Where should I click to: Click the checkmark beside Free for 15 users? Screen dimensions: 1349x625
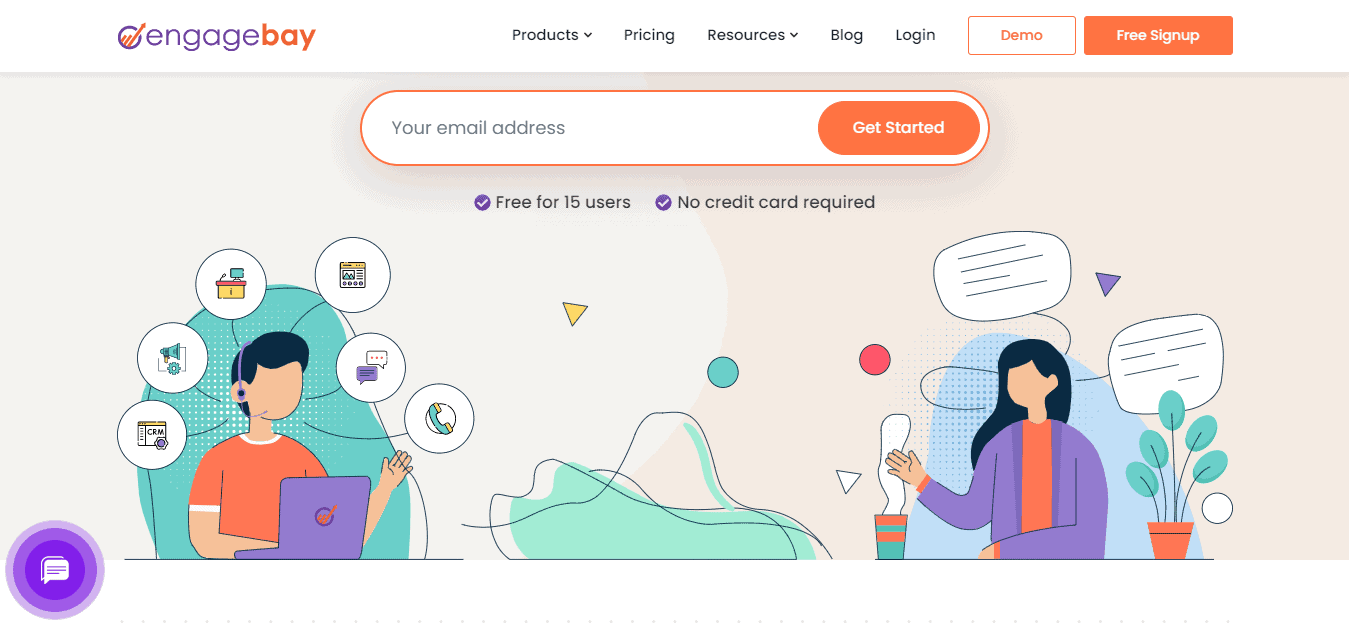pos(482,203)
